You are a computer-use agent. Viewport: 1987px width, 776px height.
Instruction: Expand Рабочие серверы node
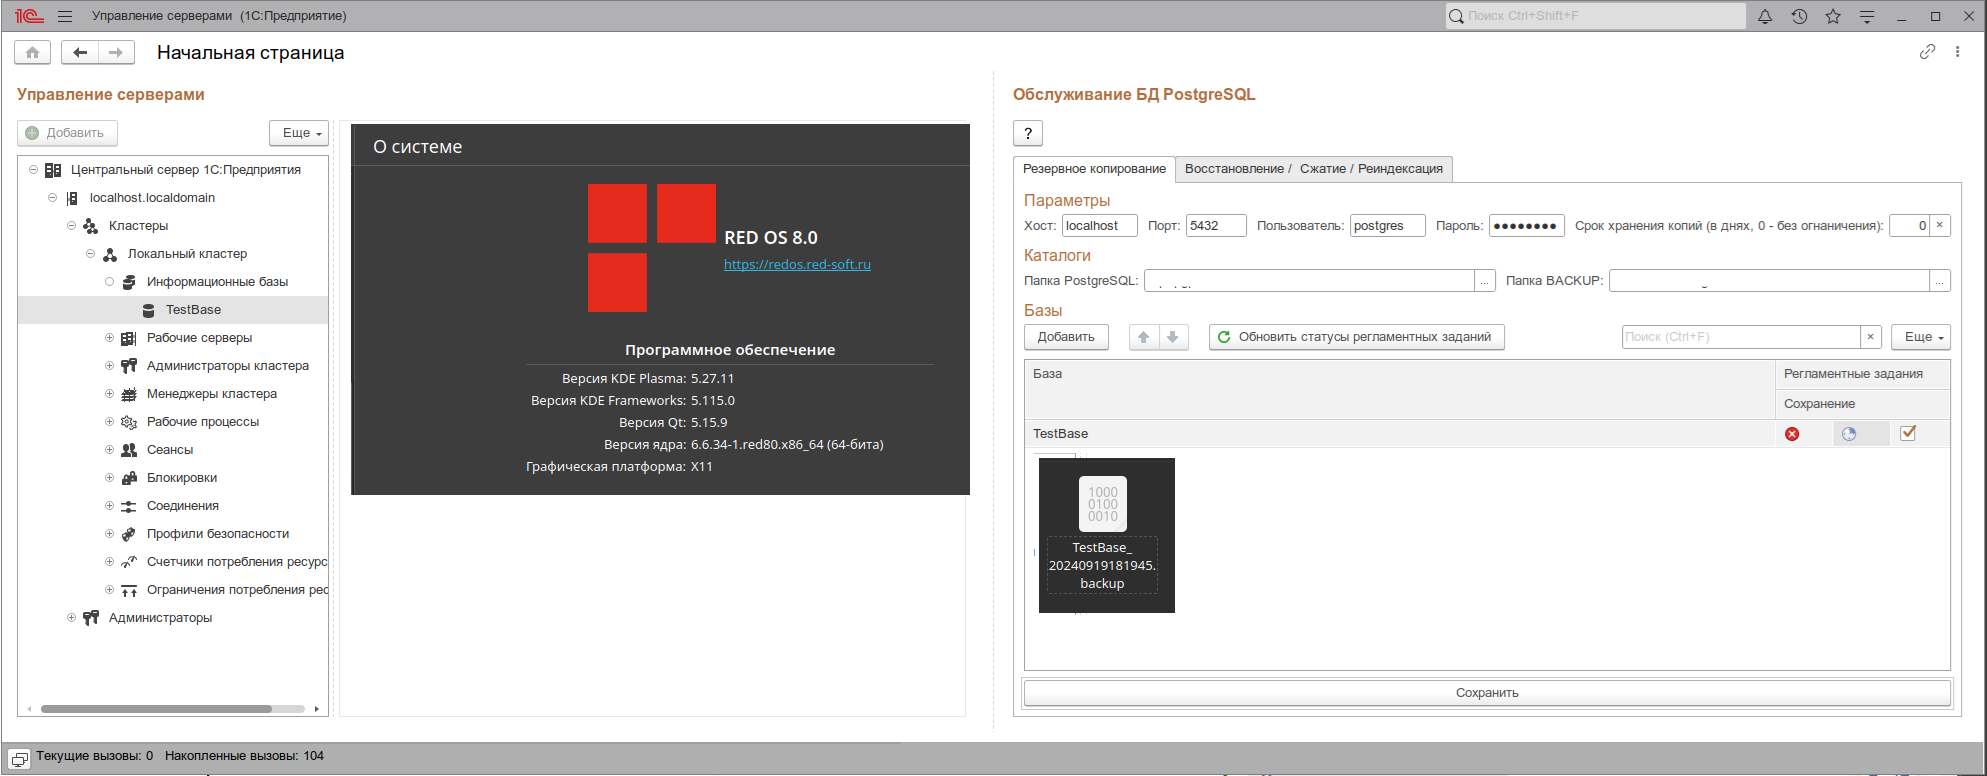tap(109, 338)
